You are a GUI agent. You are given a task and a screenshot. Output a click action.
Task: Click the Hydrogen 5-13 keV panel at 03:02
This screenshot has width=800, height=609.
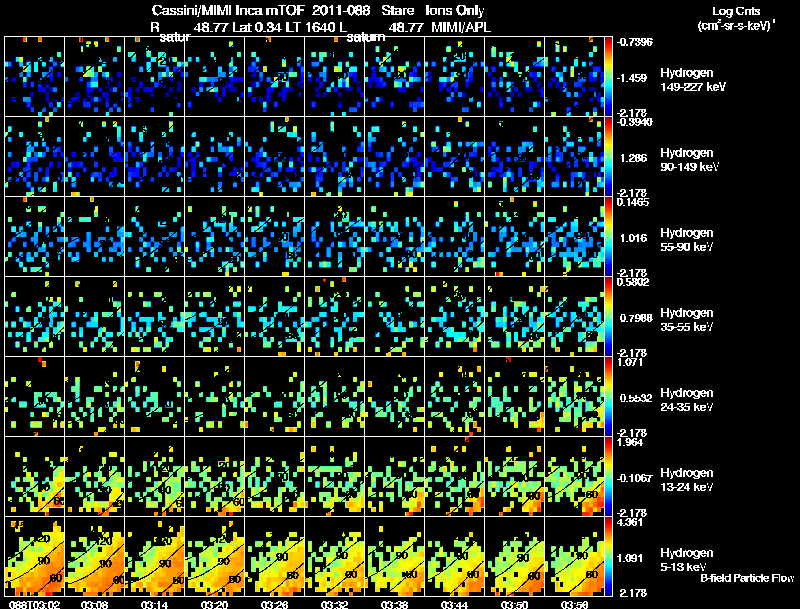click(34, 556)
